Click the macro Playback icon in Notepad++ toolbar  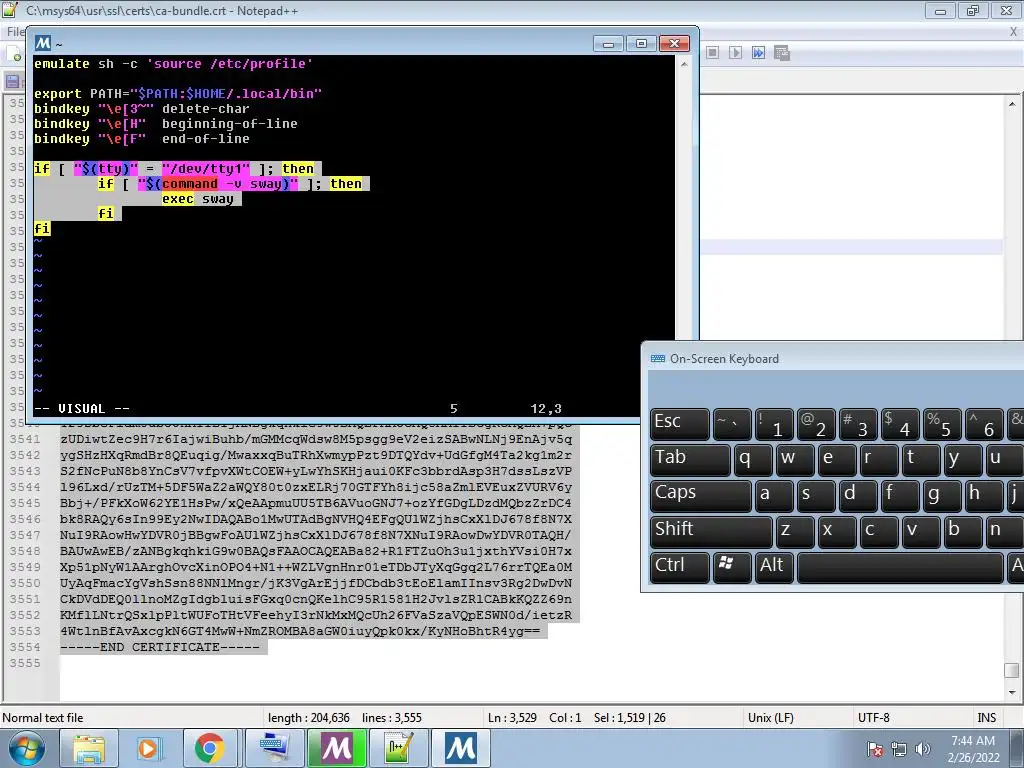pyautogui.click(x=735, y=52)
